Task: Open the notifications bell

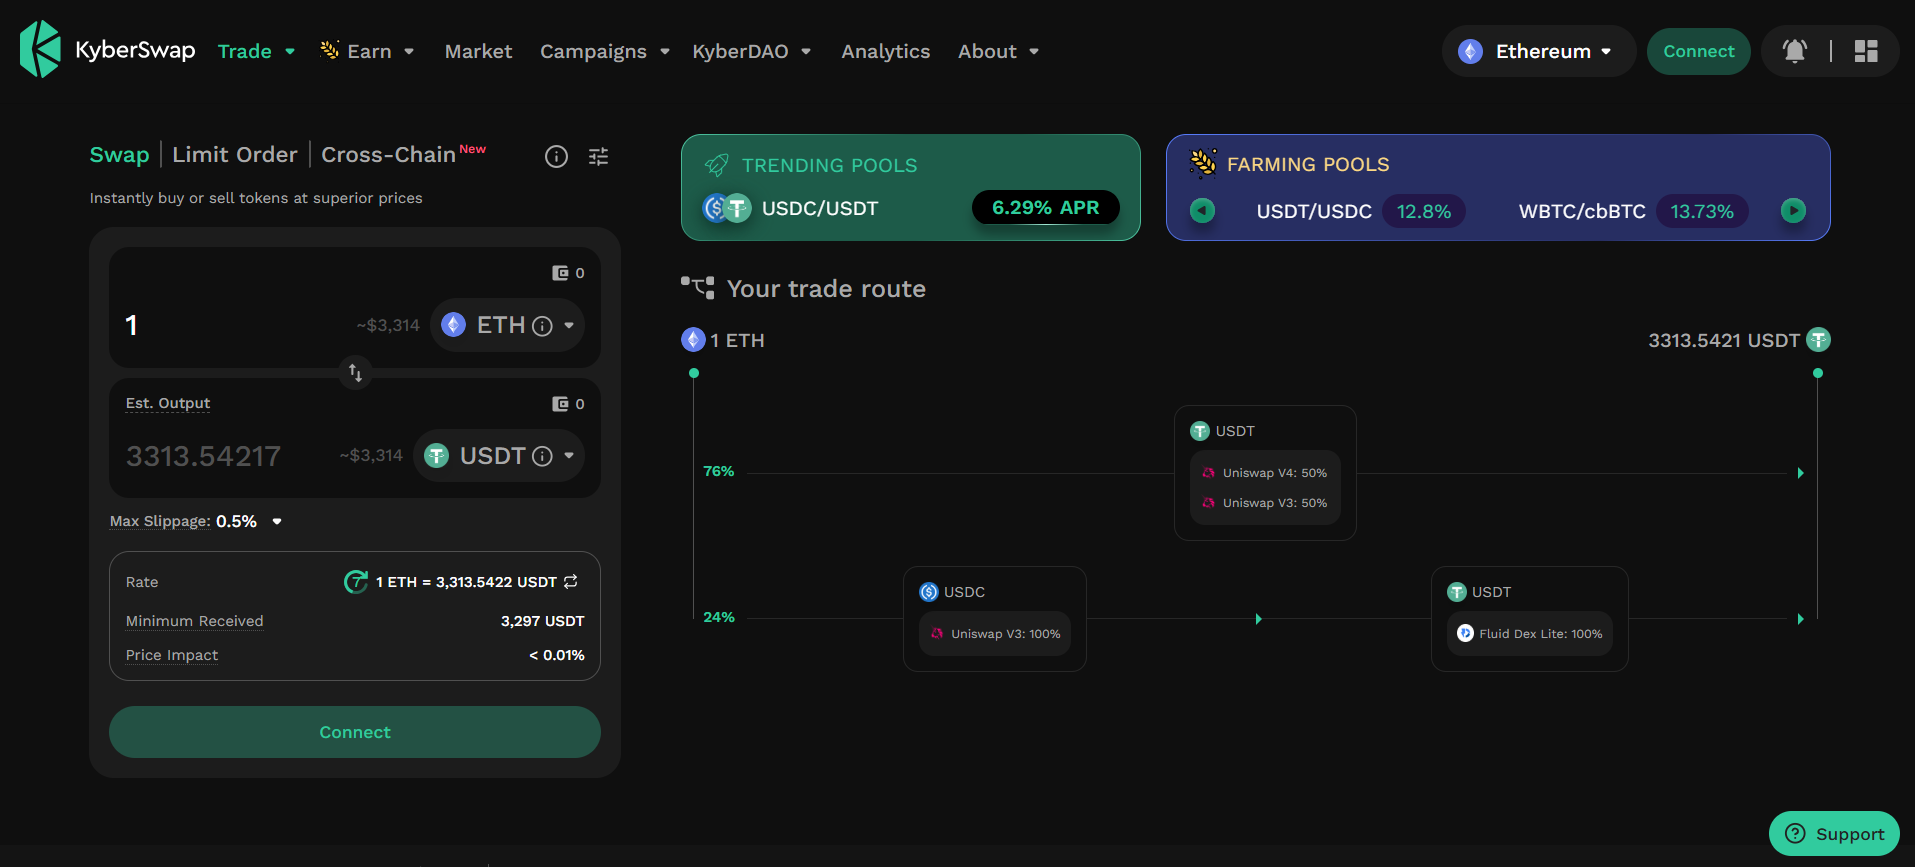Action: [x=1795, y=51]
